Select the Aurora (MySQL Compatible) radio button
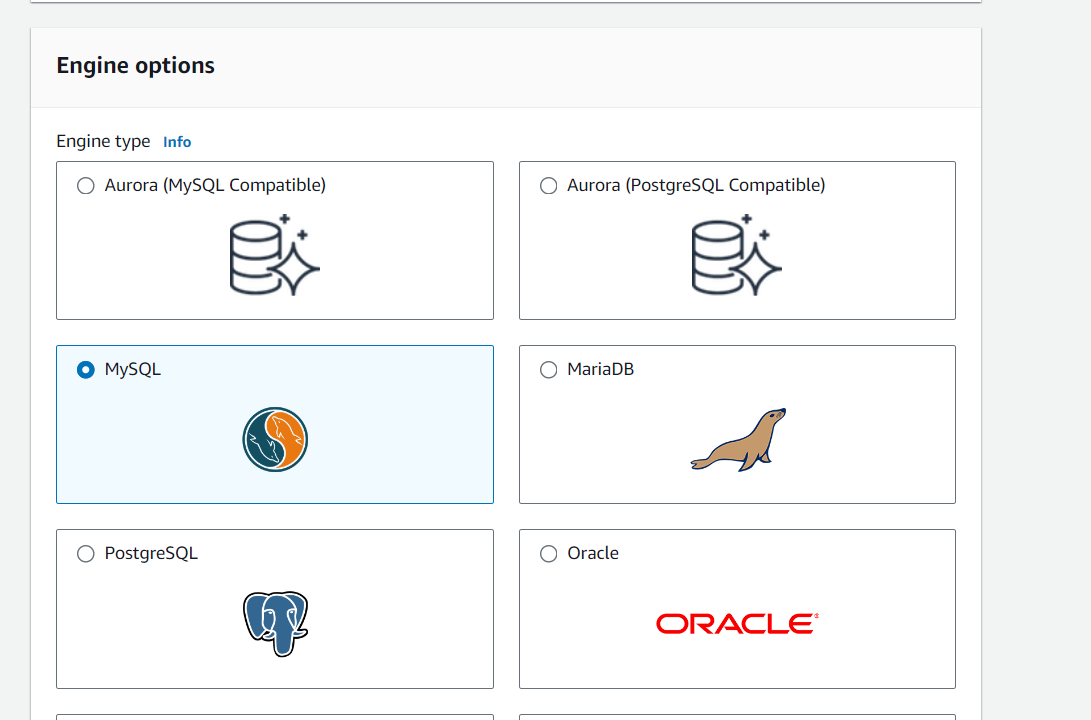The image size is (1091, 720). 86,186
